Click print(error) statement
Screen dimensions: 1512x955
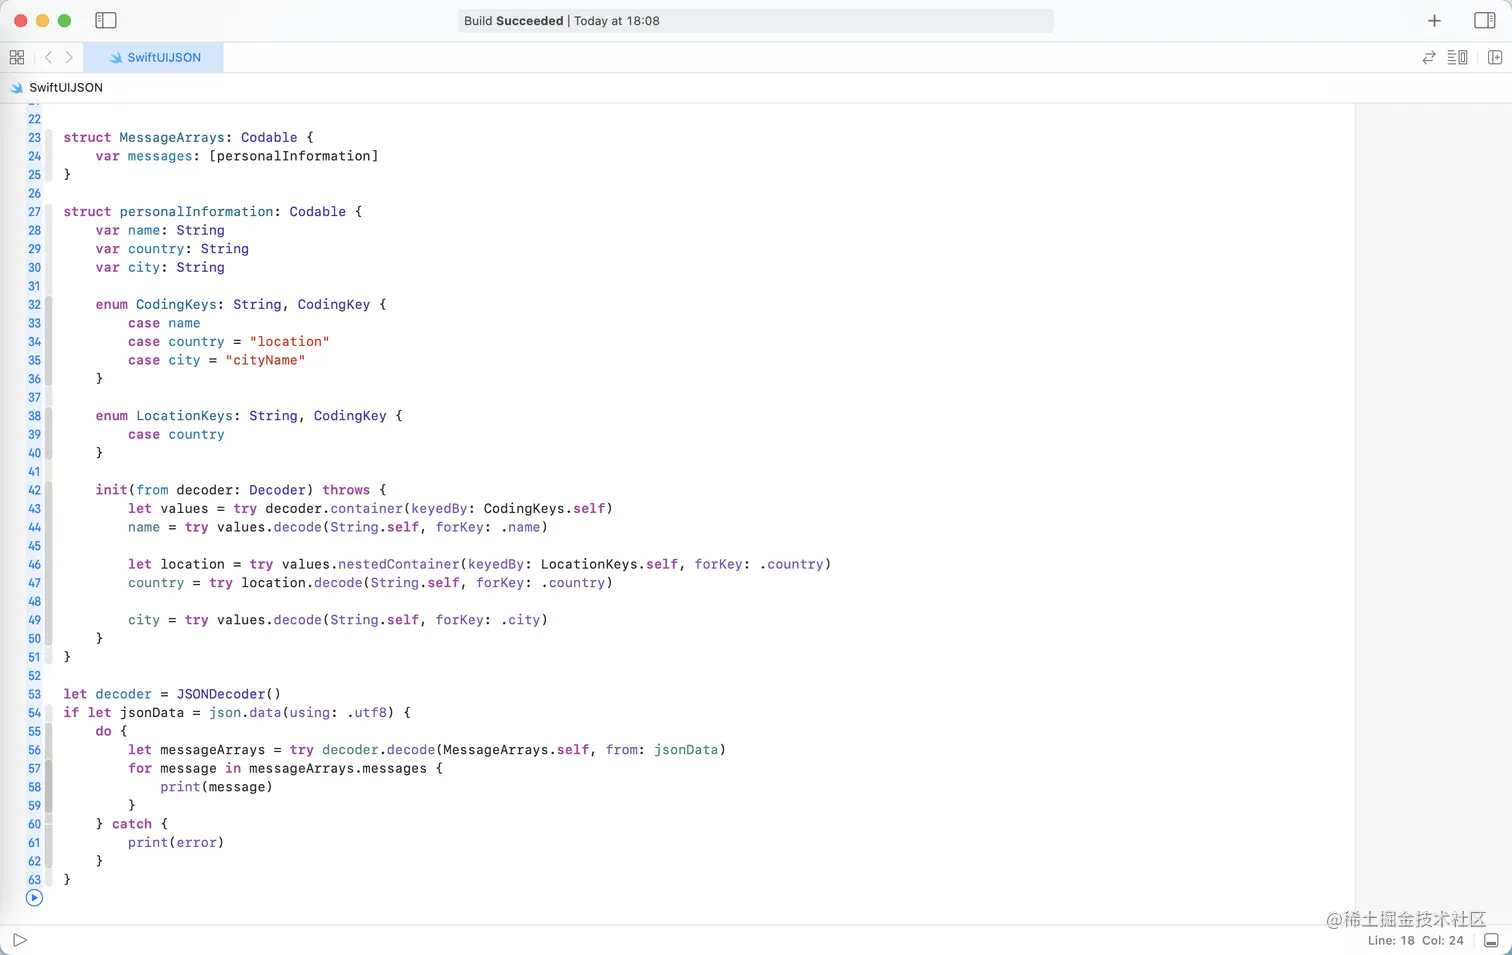tap(176, 843)
